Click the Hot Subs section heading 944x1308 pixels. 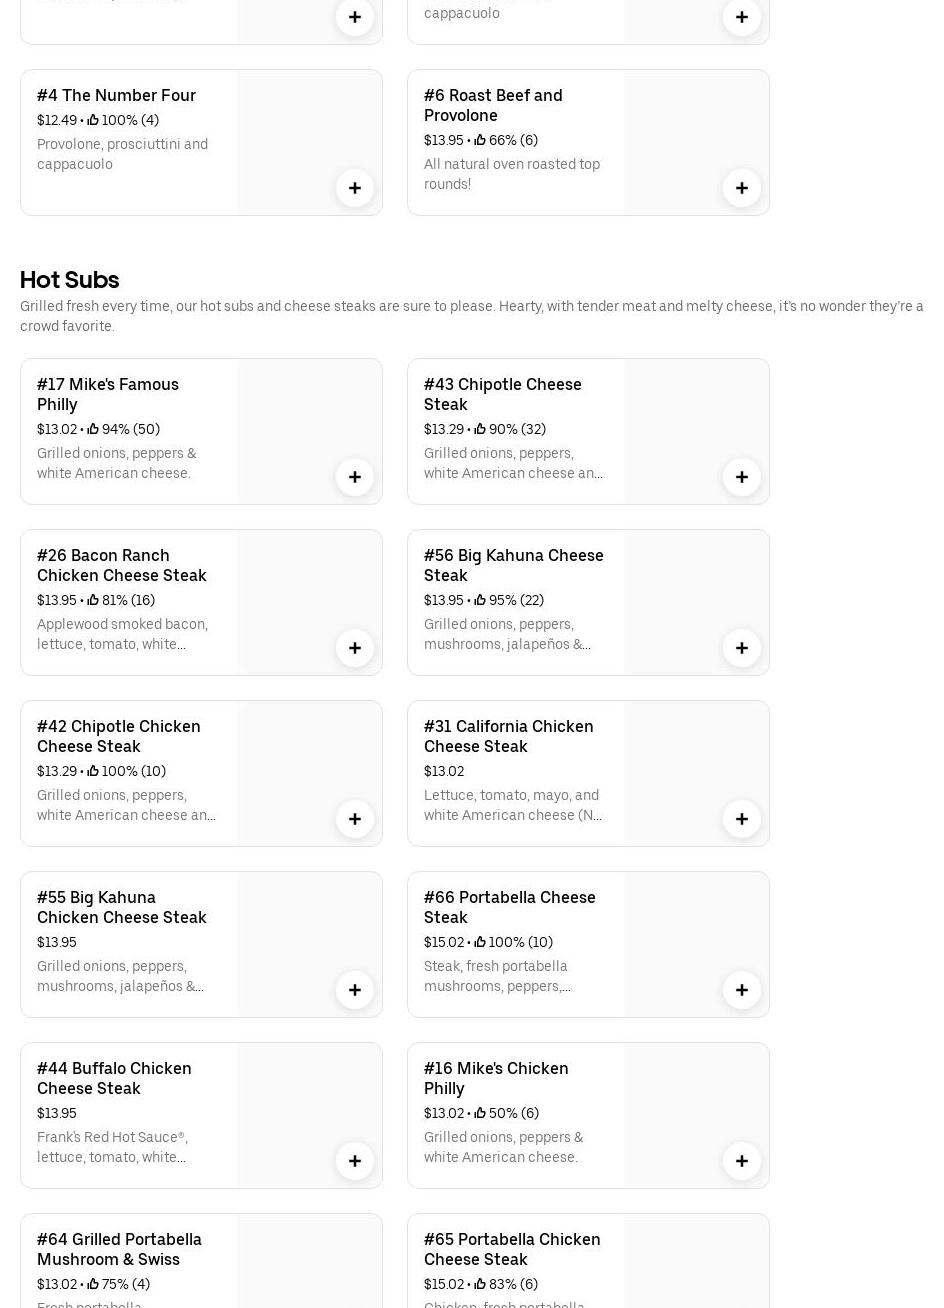[69, 280]
